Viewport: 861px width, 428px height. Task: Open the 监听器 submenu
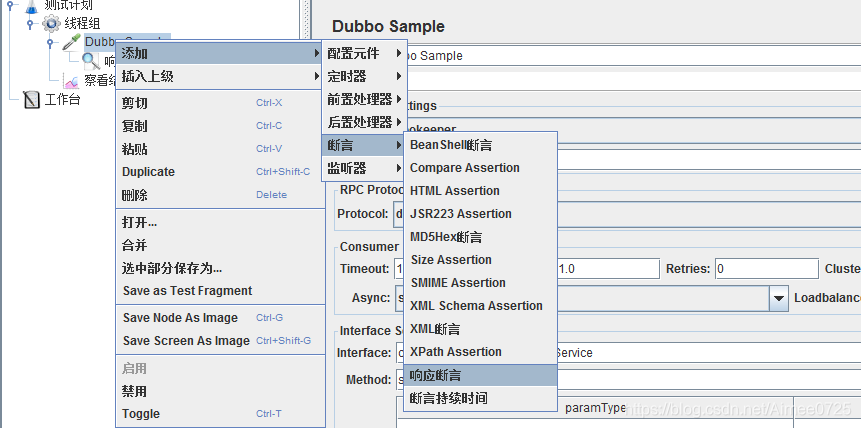tap(364, 168)
